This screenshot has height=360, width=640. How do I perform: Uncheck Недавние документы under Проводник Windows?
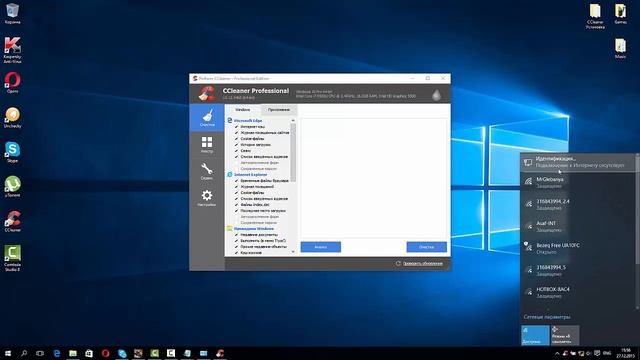point(236,235)
